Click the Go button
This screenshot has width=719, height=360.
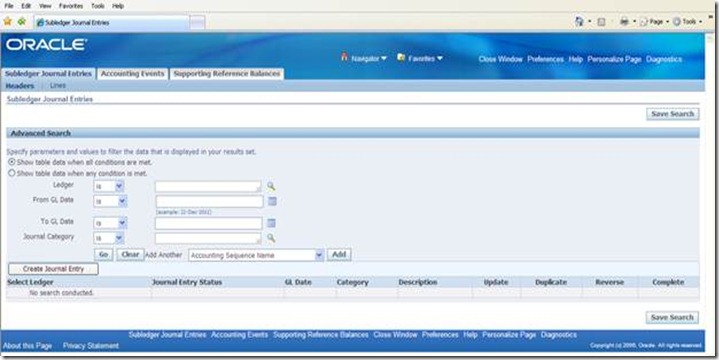pyautogui.click(x=104, y=255)
